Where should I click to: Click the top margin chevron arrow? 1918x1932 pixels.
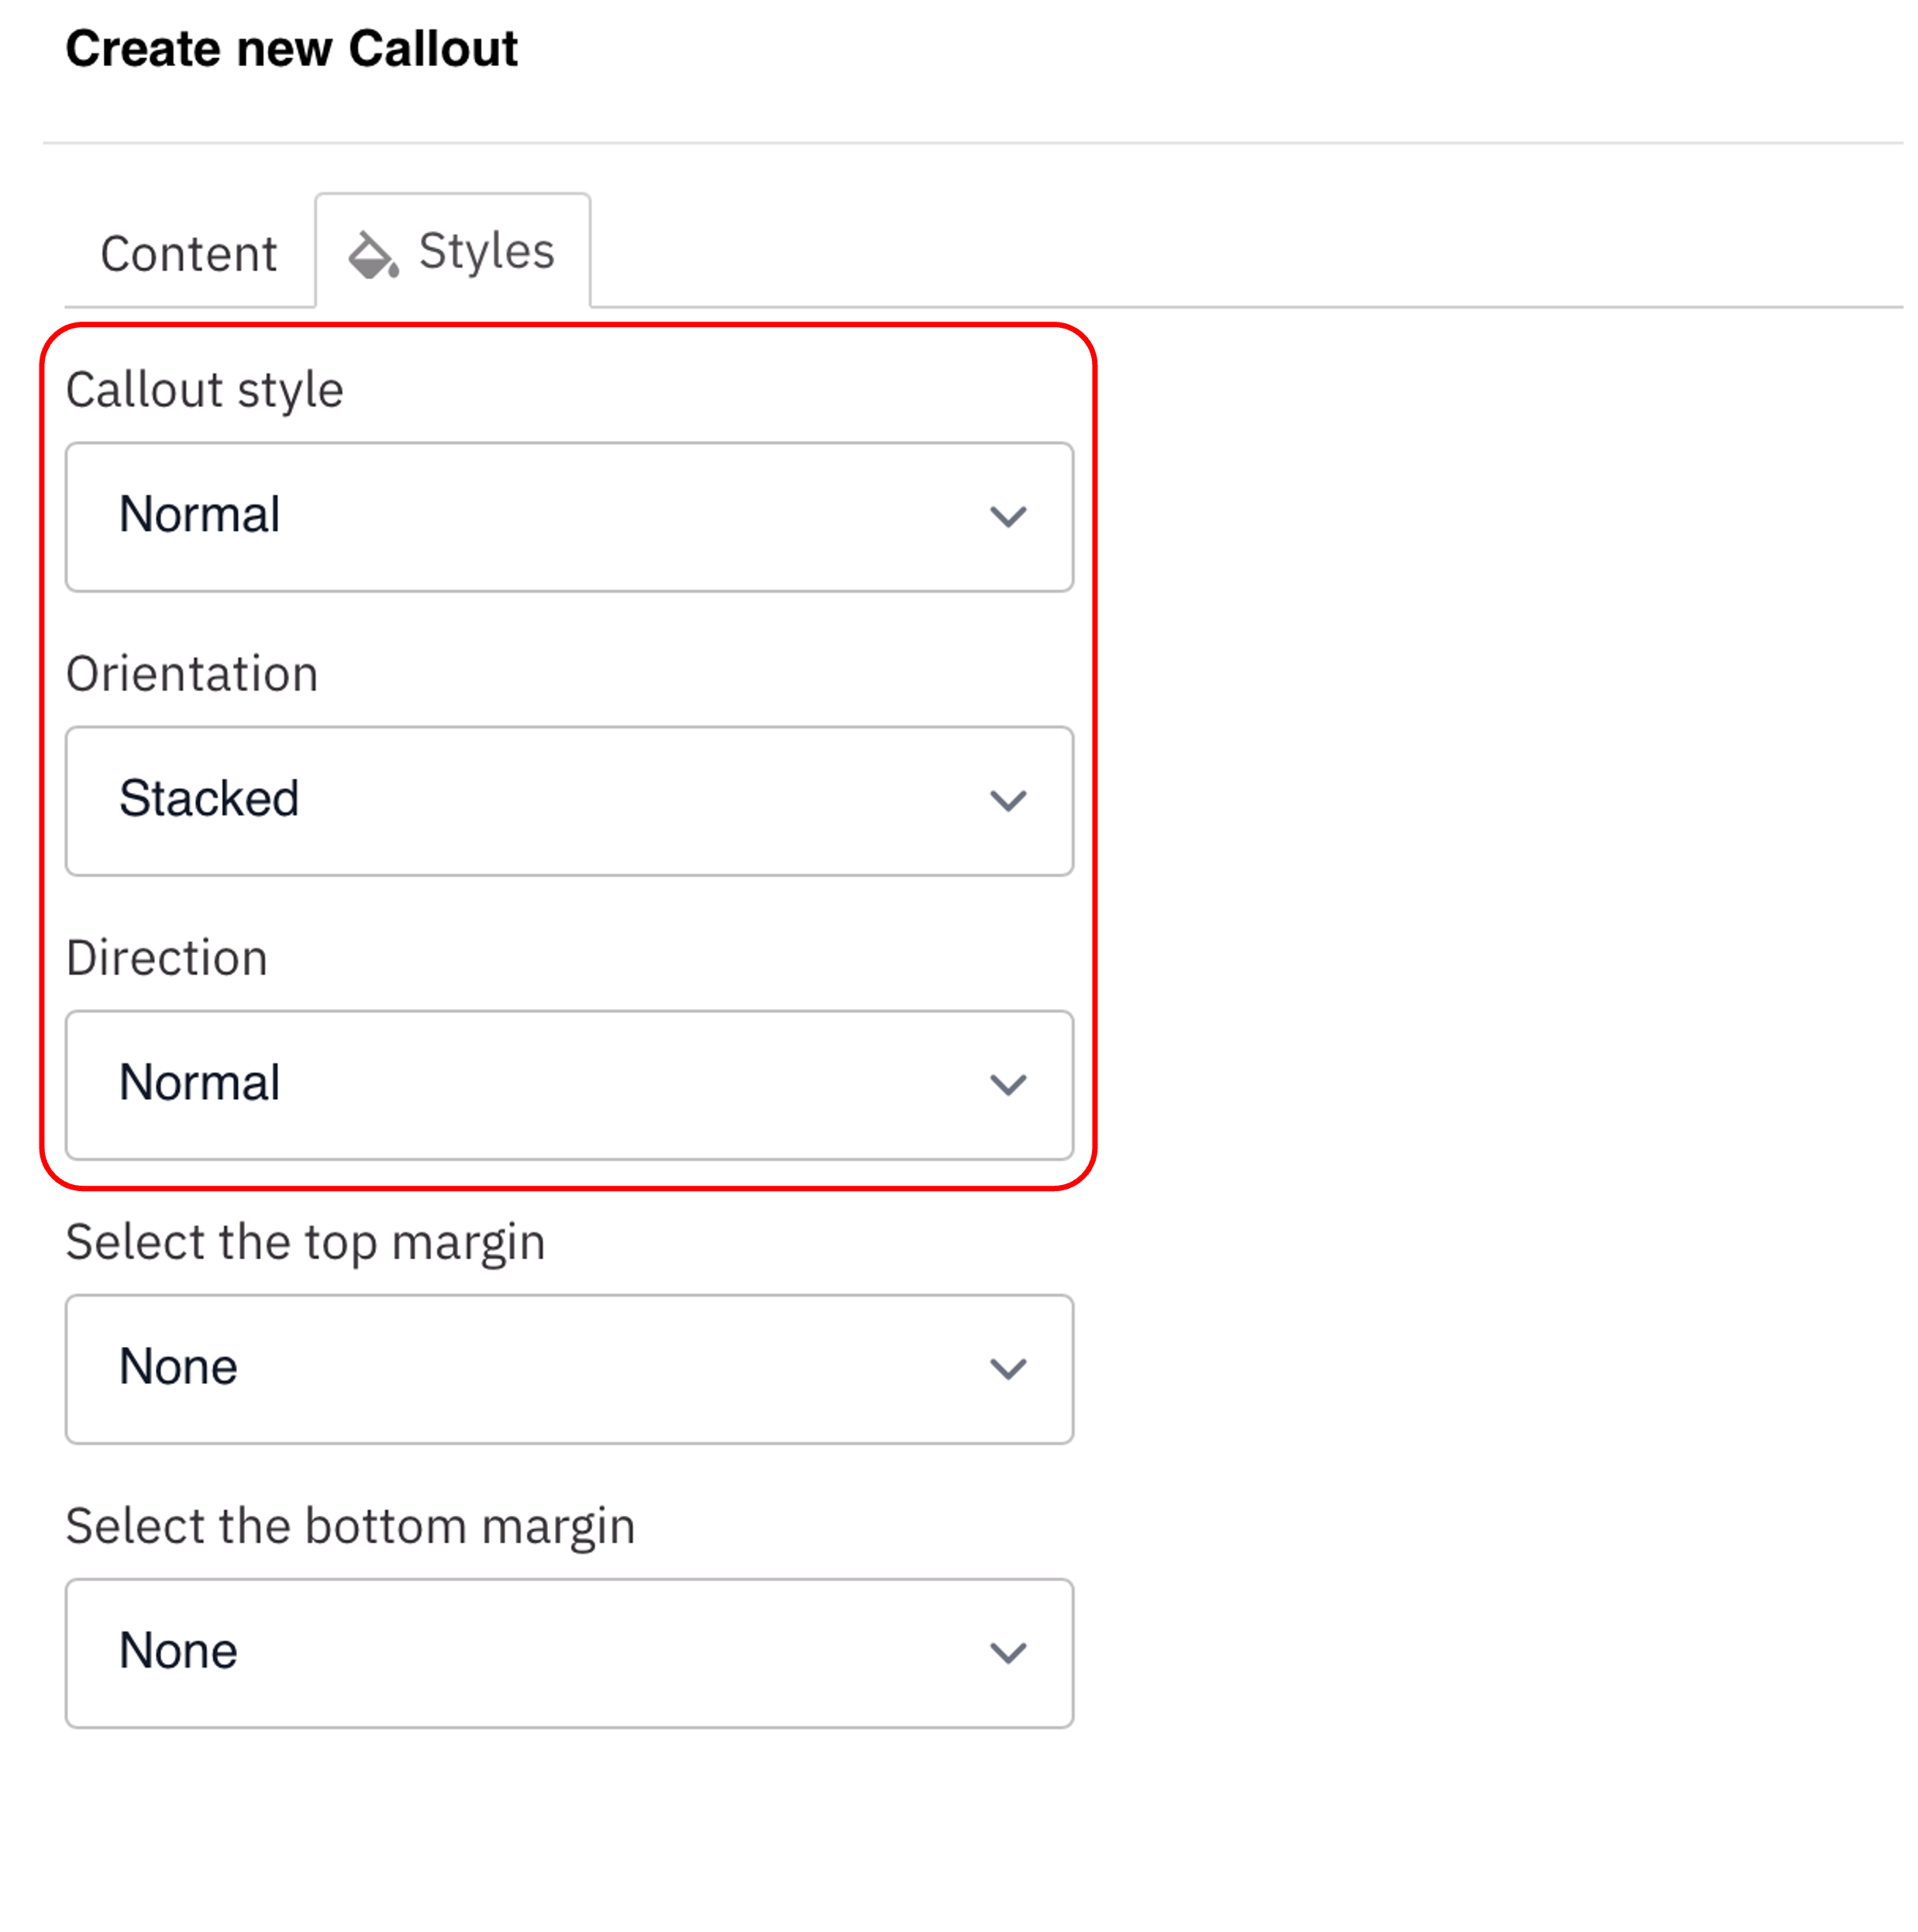pos(1008,1369)
